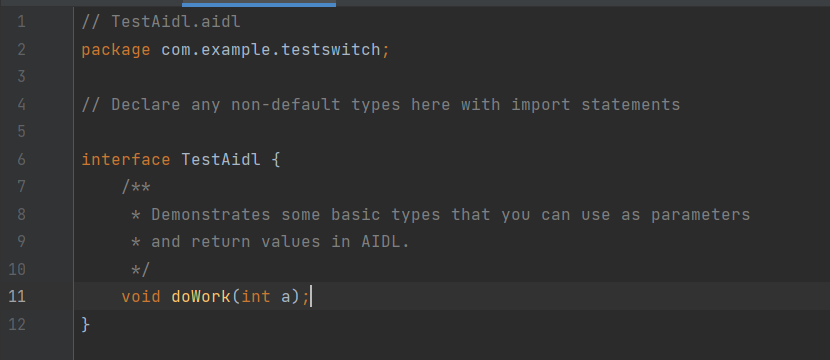The height and width of the screenshot is (360, 830).
Task: Click the Declare any non-default types comment
Action: [x=381, y=105]
